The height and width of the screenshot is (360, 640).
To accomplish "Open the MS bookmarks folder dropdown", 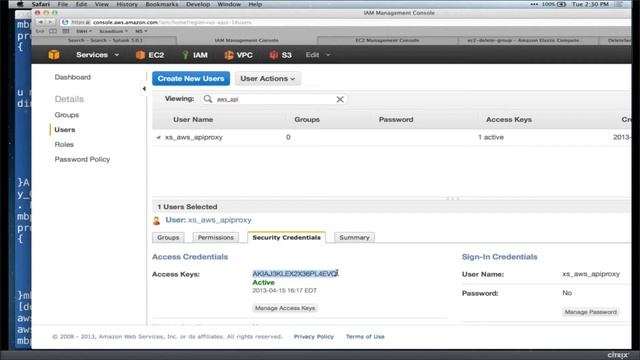I will 141,31.
